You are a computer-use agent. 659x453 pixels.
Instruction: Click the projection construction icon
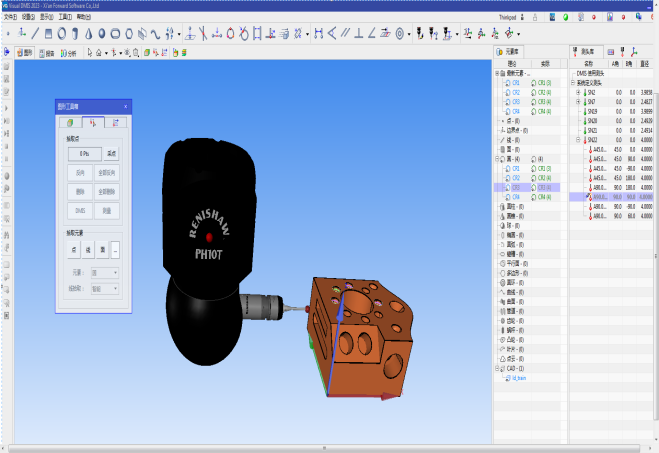190,34
